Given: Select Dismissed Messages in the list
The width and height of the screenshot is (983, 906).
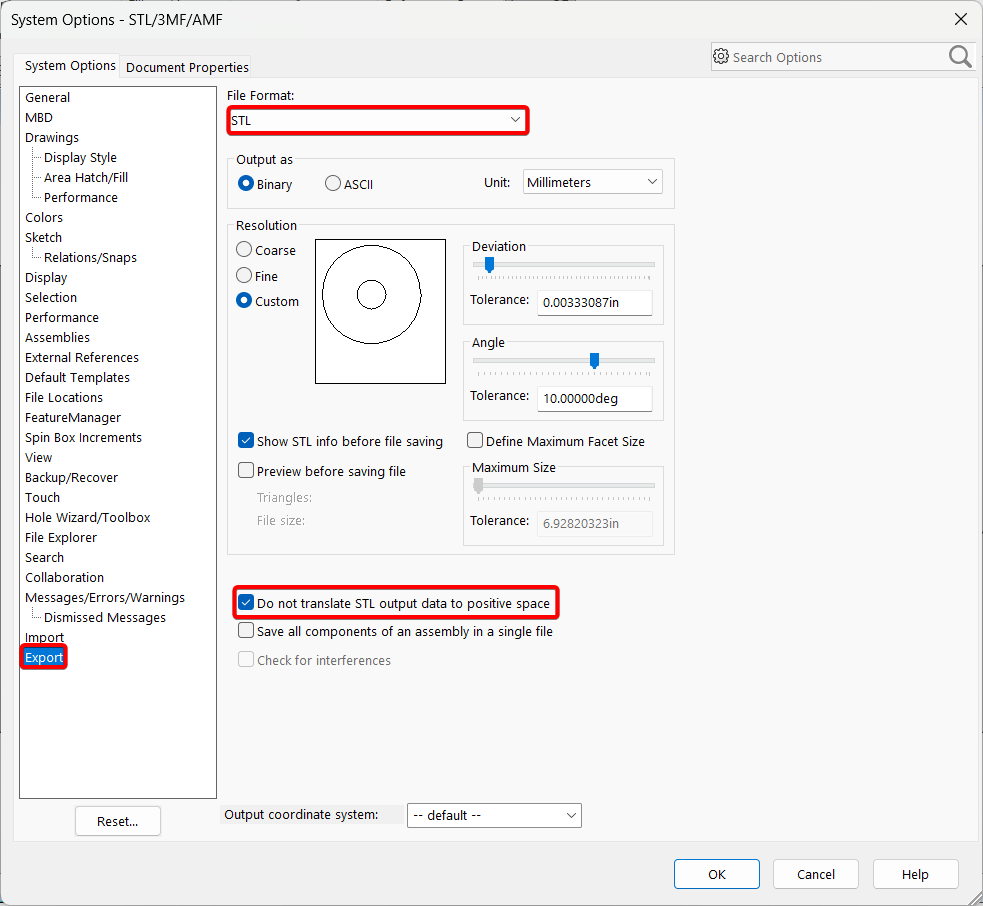Looking at the screenshot, I should click(105, 618).
